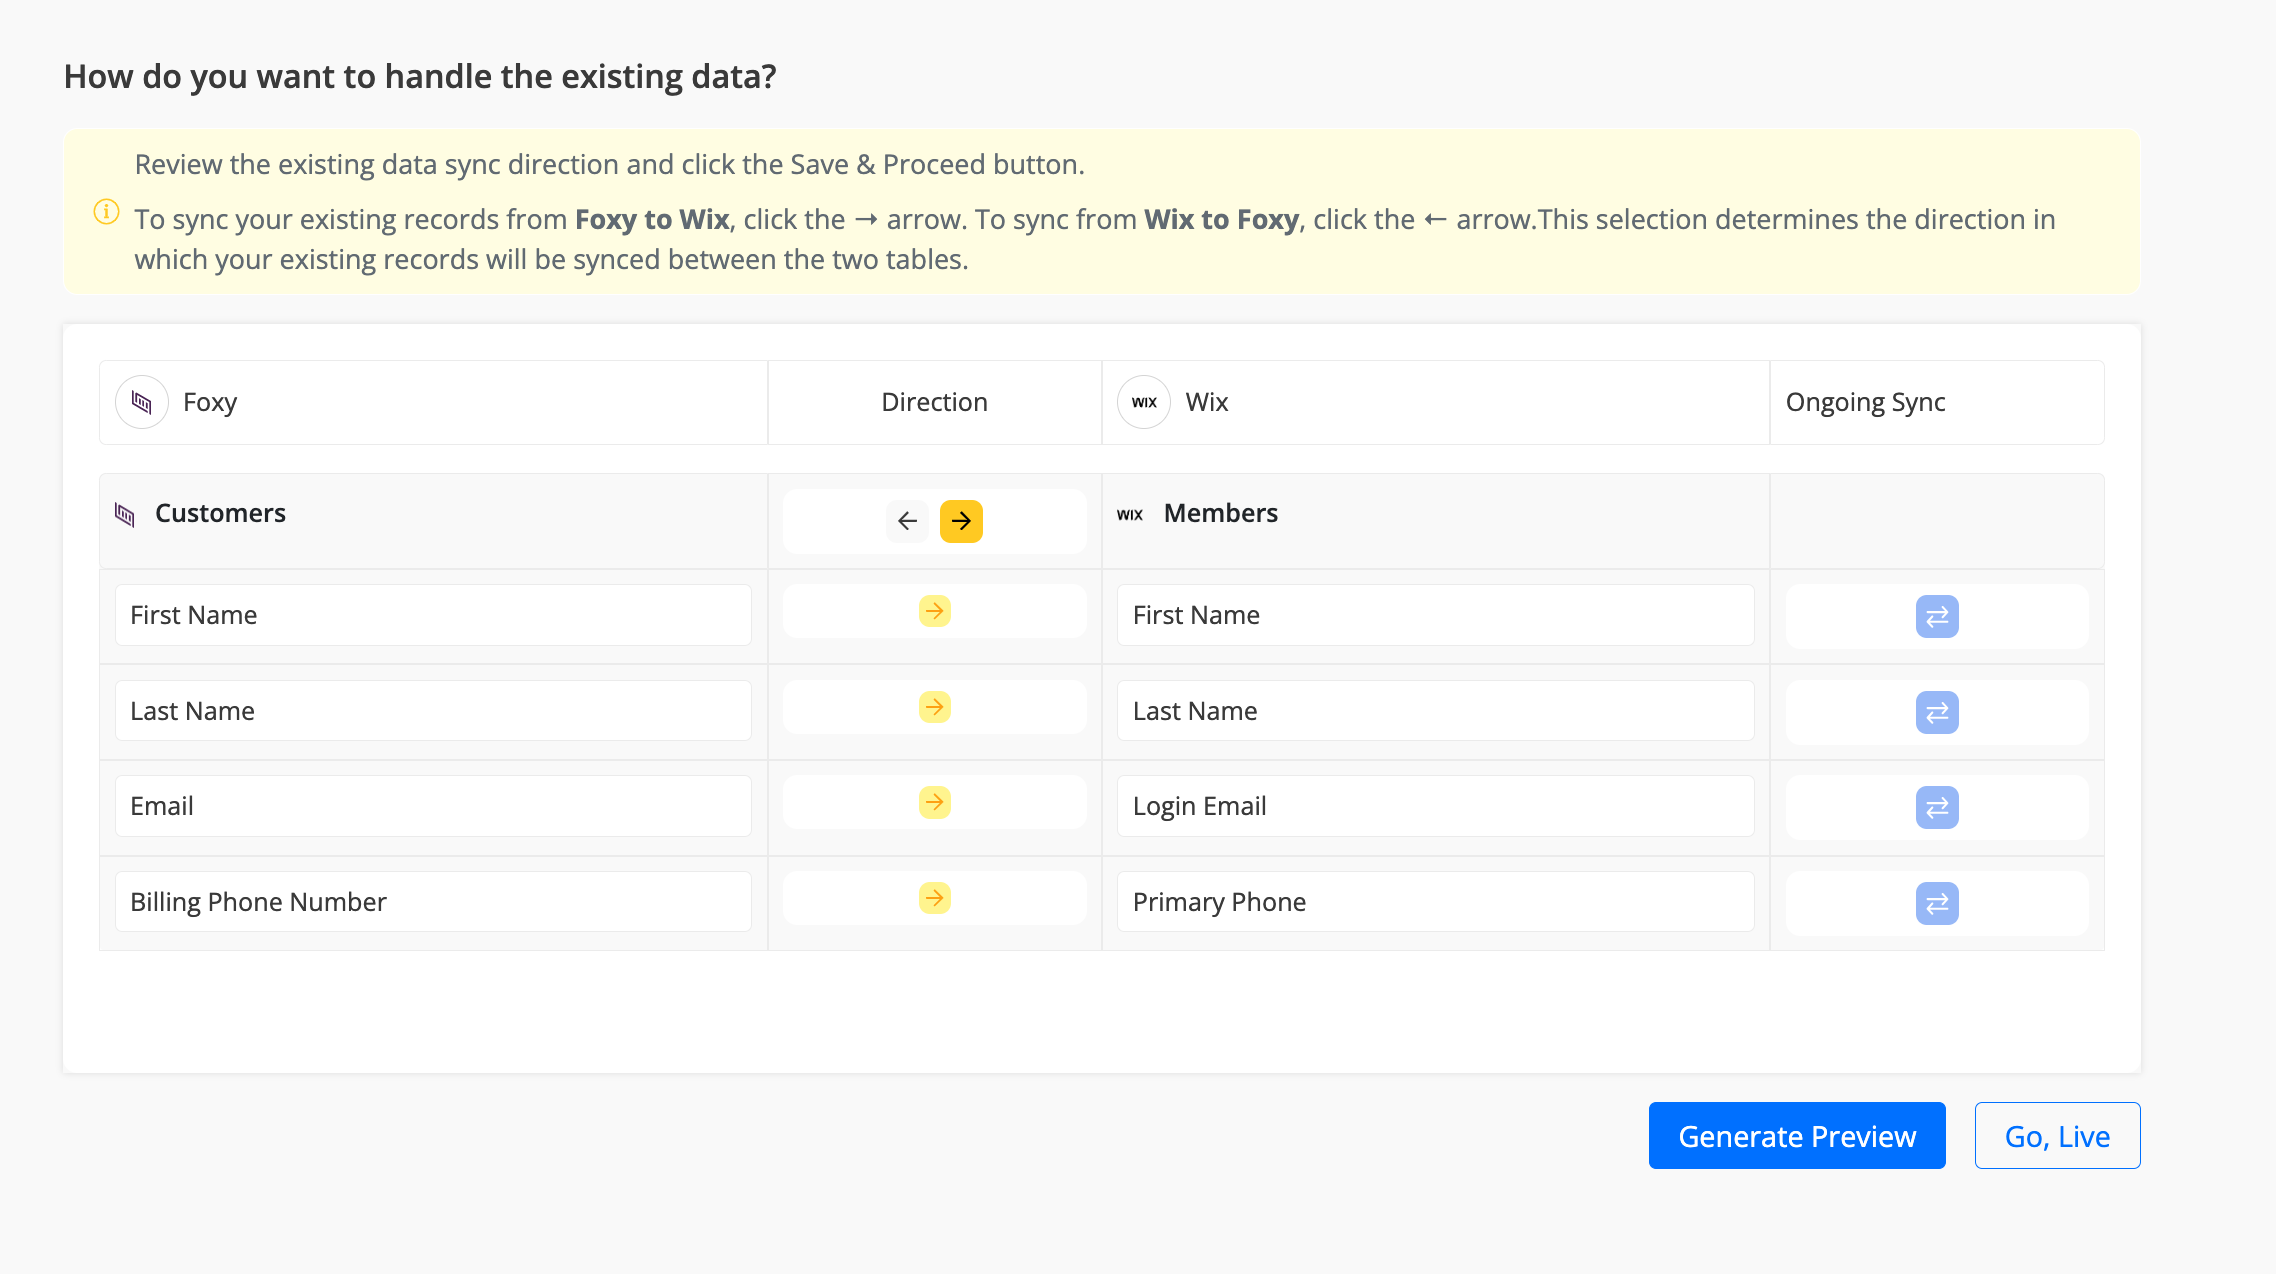Click the 'How do you want to handle' heading

tap(420, 77)
